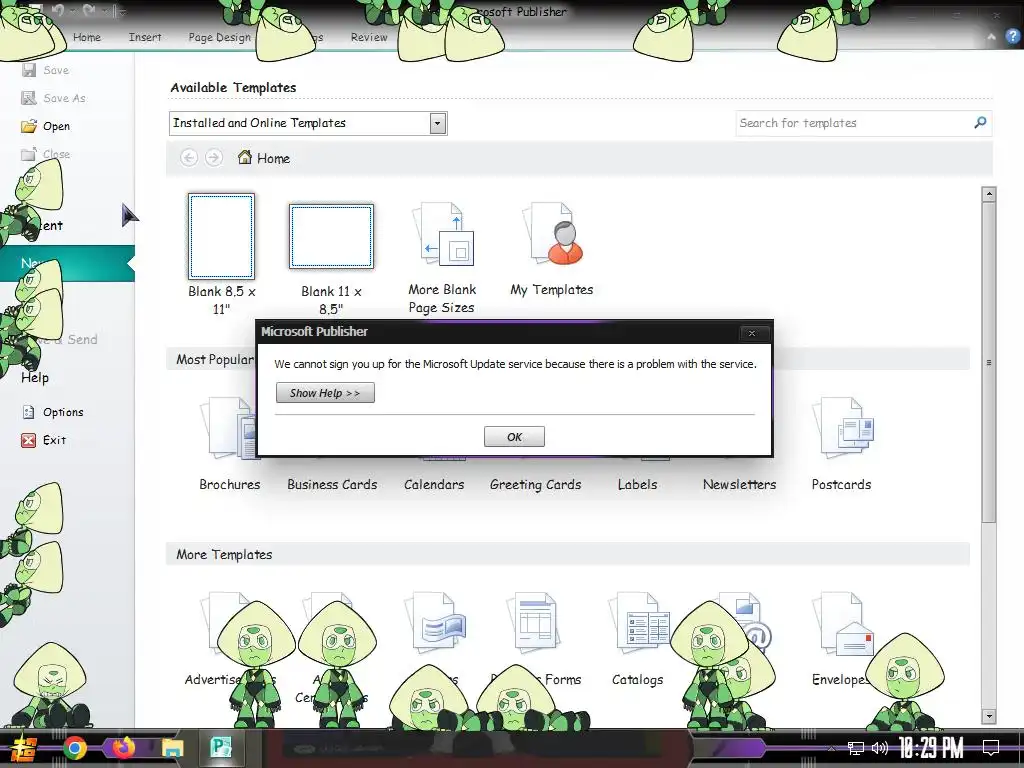Screen dimensions: 1024x768
Task: Click Exit to quit Publisher
Action: 44,440
